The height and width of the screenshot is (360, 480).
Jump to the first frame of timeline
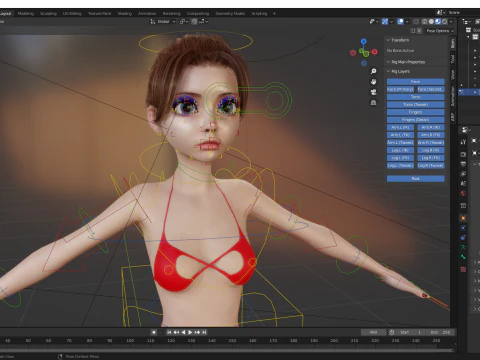pos(169,332)
